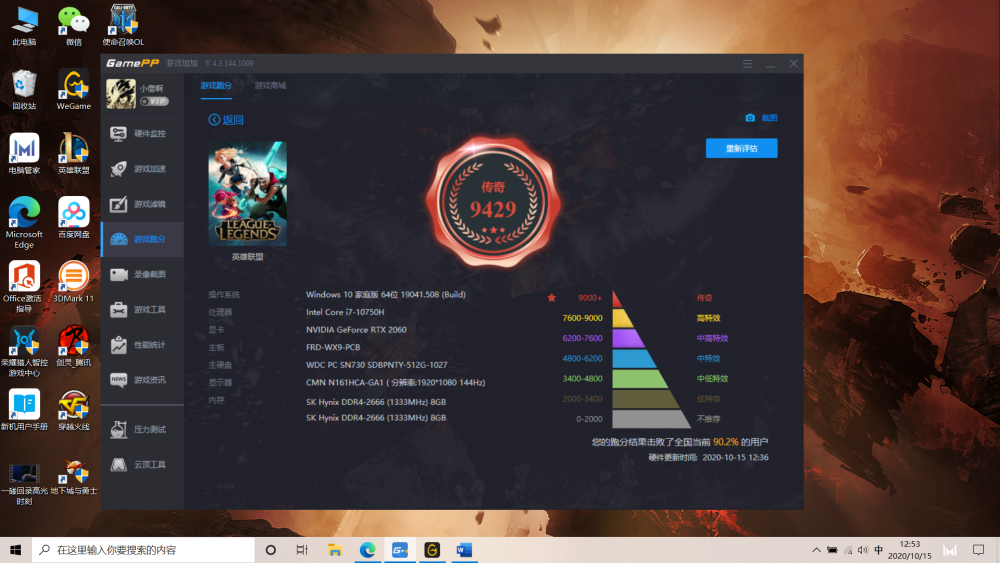1000x563 pixels.
Task: Click the user avatar picture in GamePP
Action: pos(121,94)
